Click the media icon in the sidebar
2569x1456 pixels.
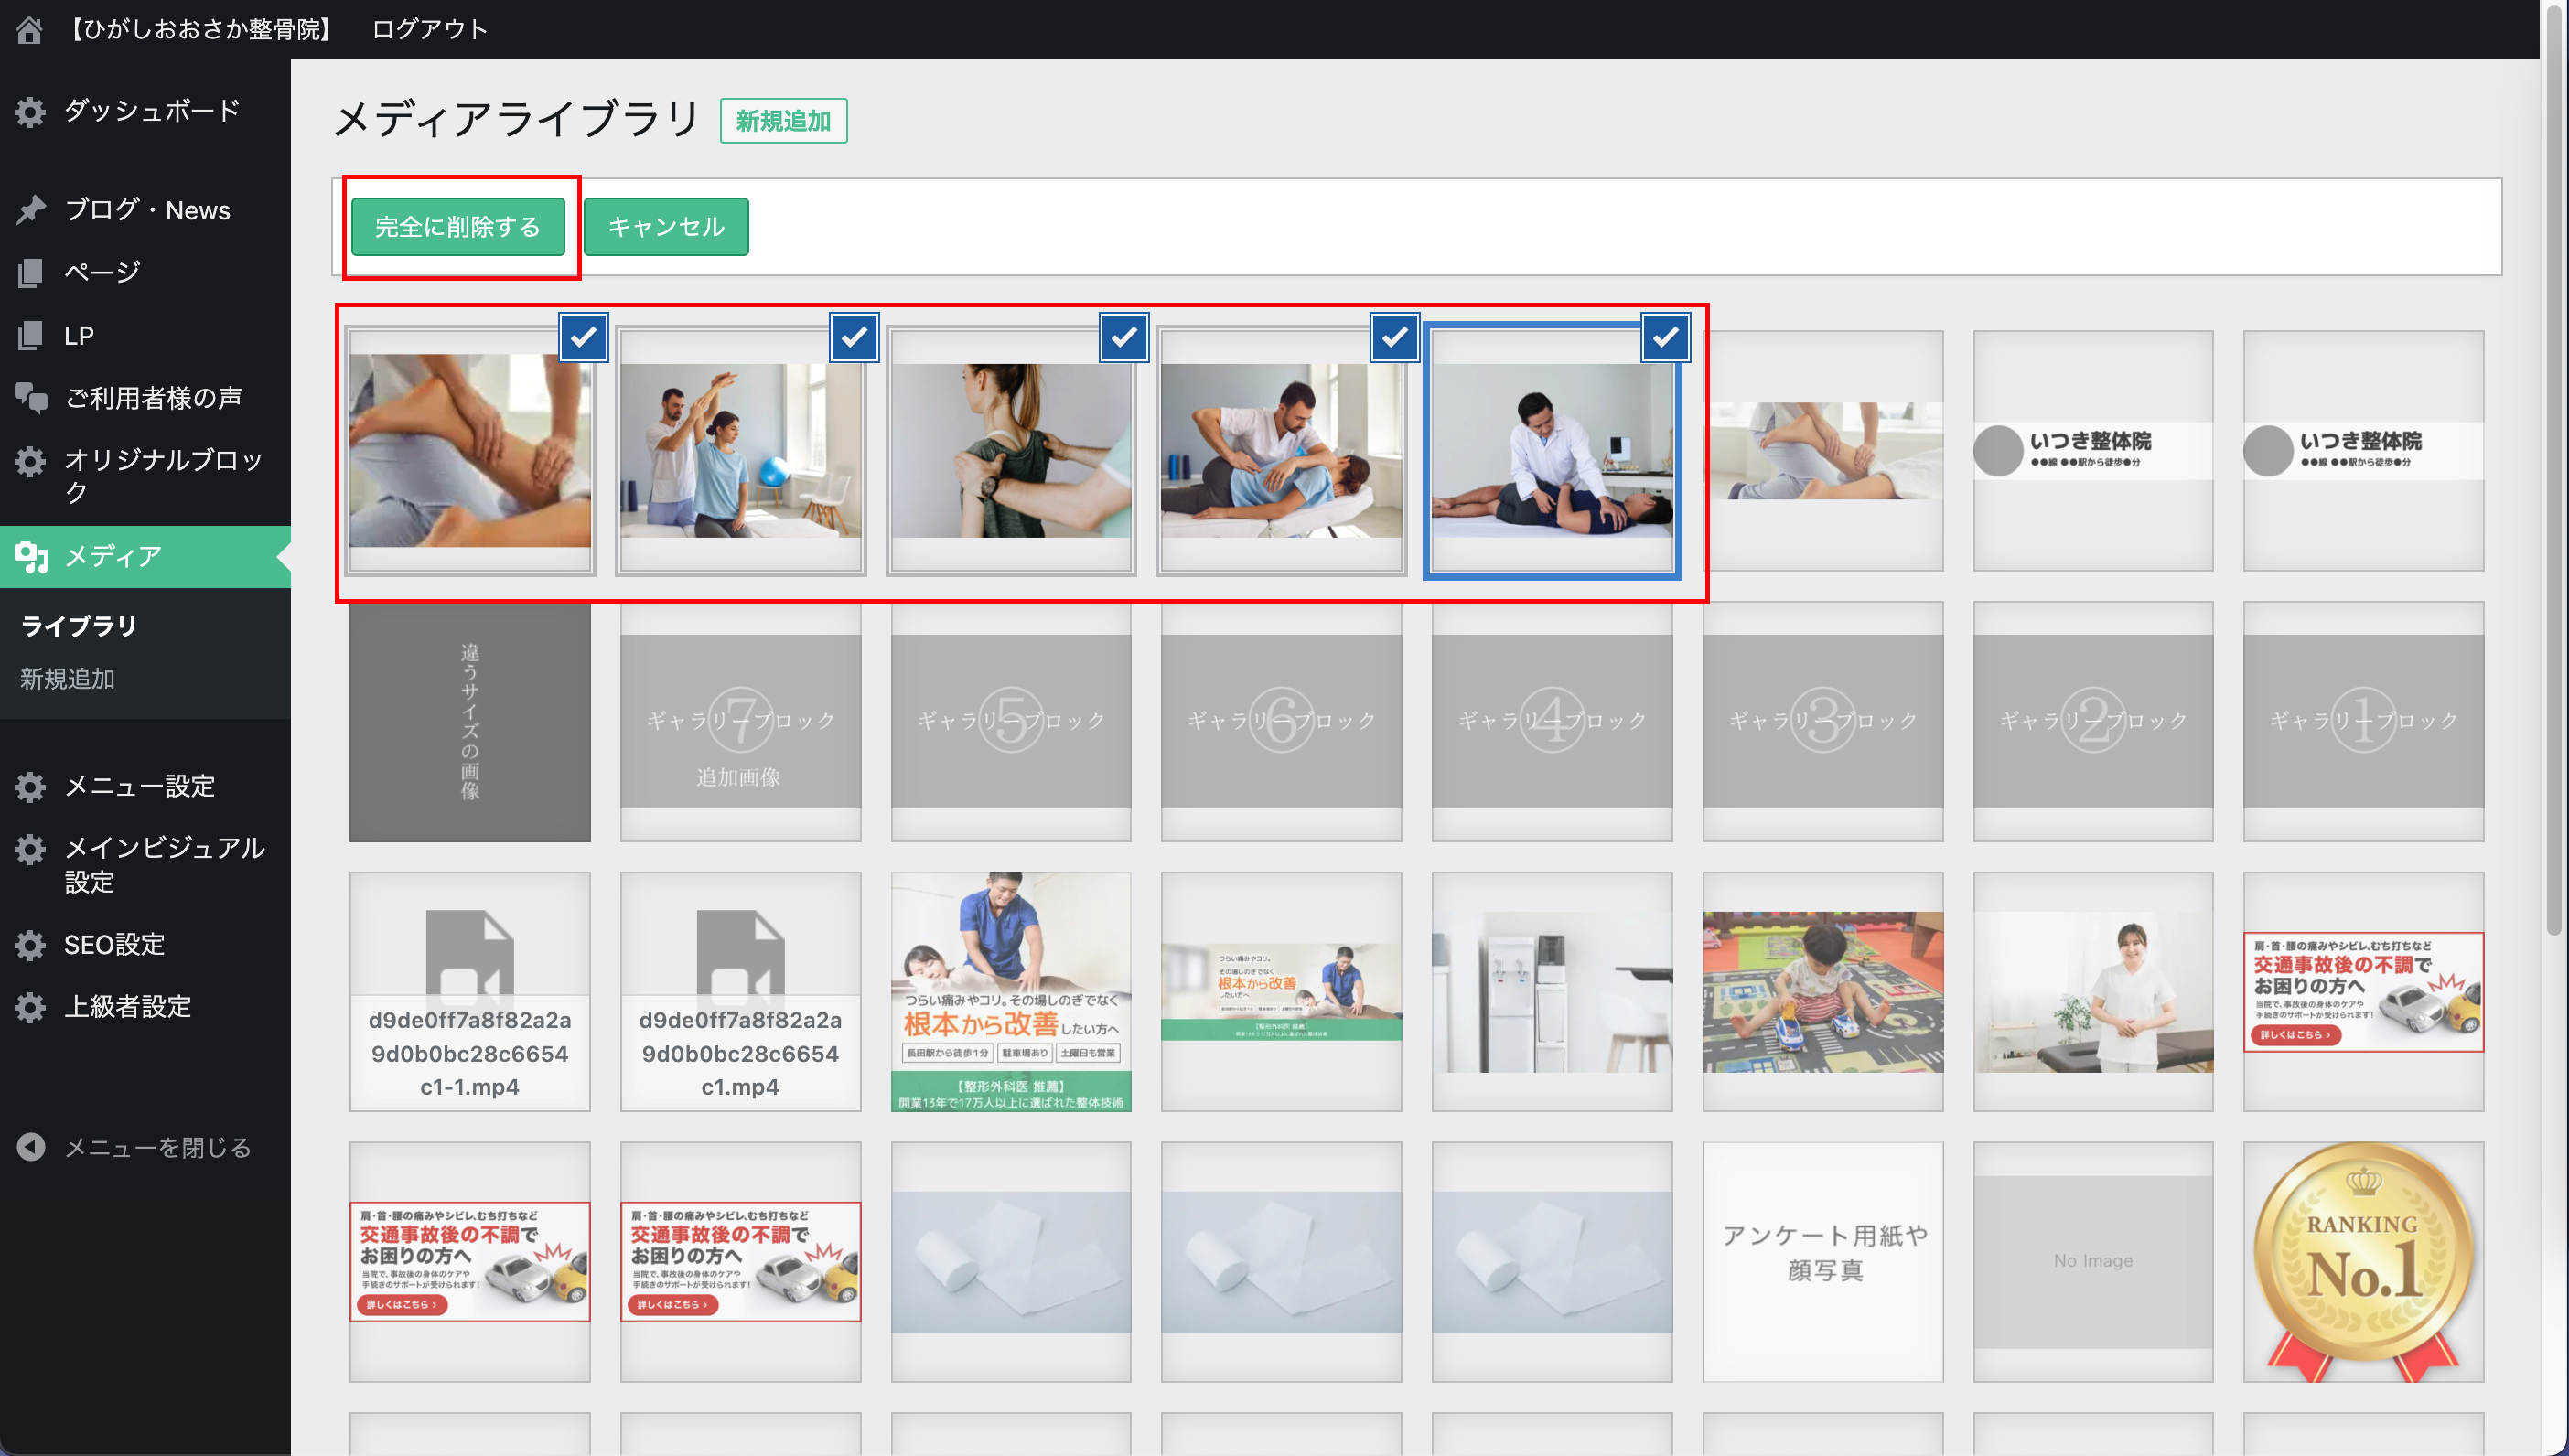30,556
